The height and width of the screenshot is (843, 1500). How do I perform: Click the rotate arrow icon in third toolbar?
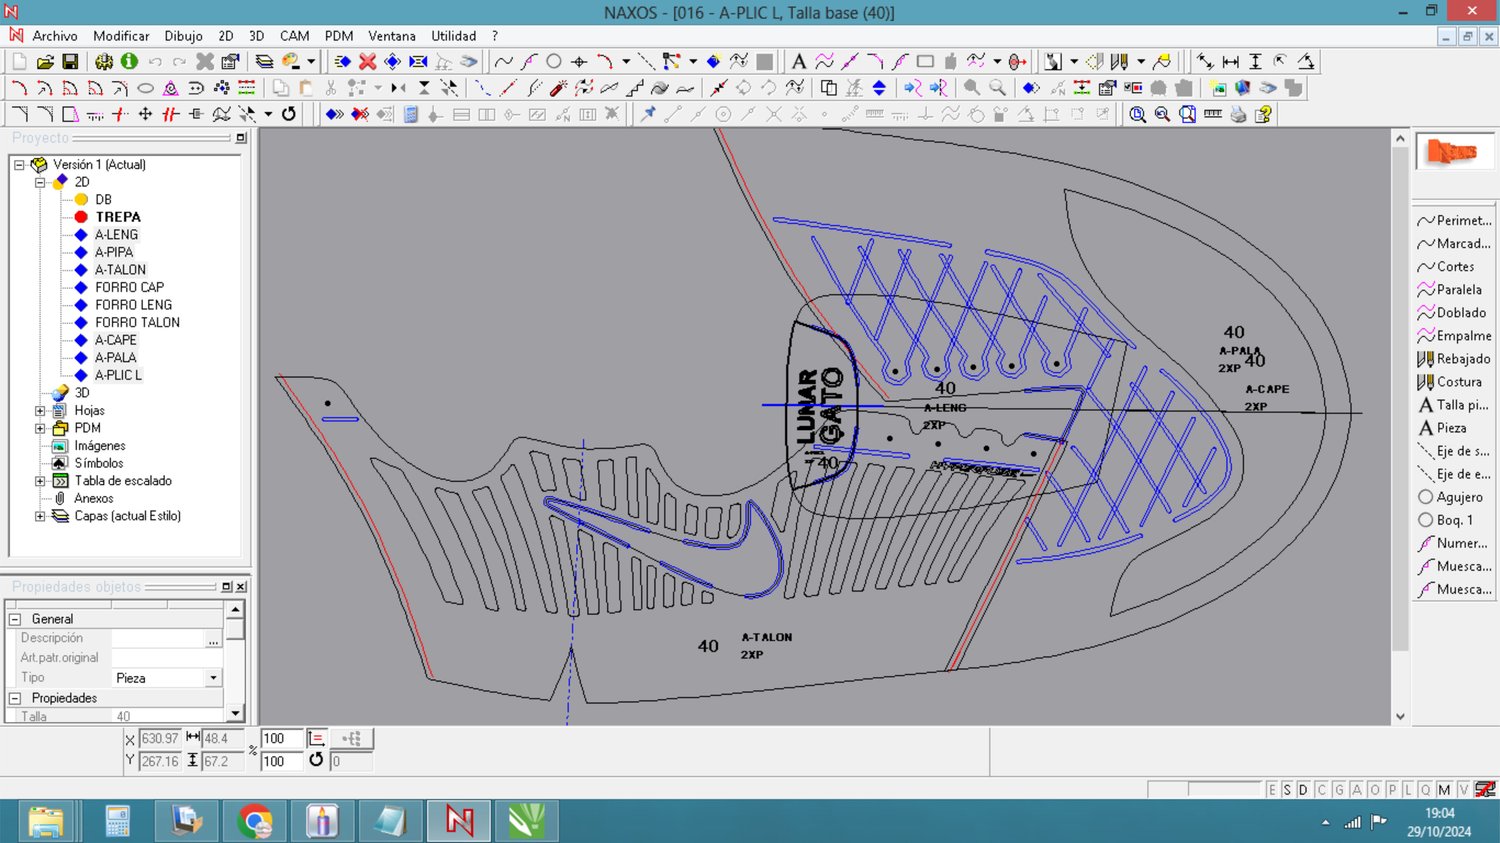tap(289, 114)
